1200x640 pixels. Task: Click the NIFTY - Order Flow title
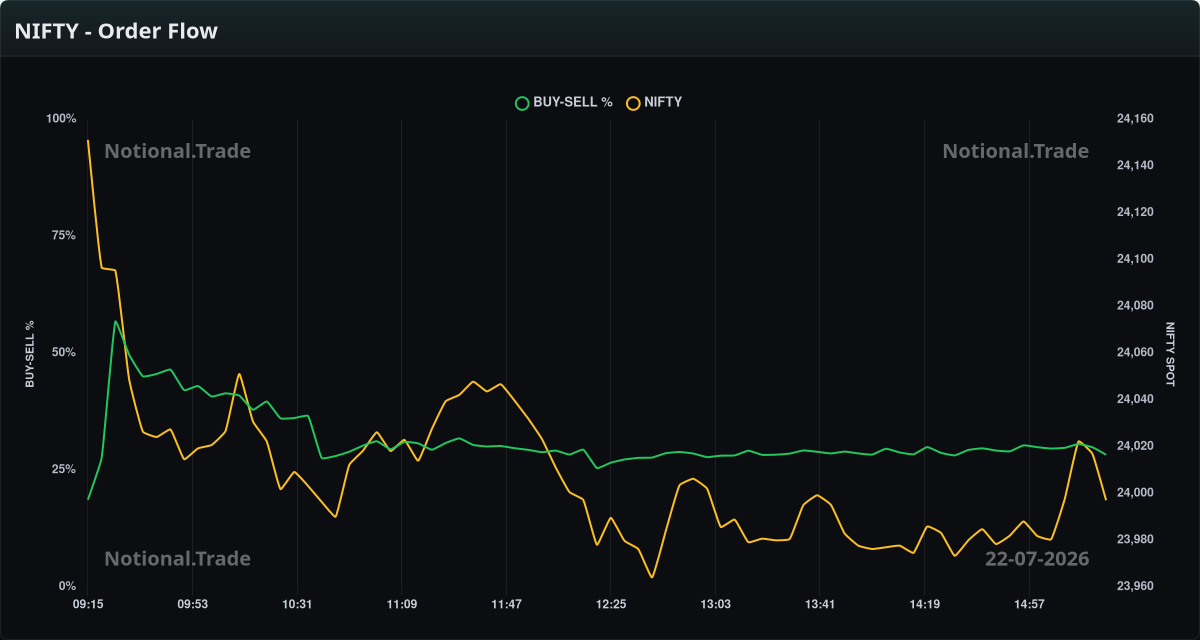116,31
